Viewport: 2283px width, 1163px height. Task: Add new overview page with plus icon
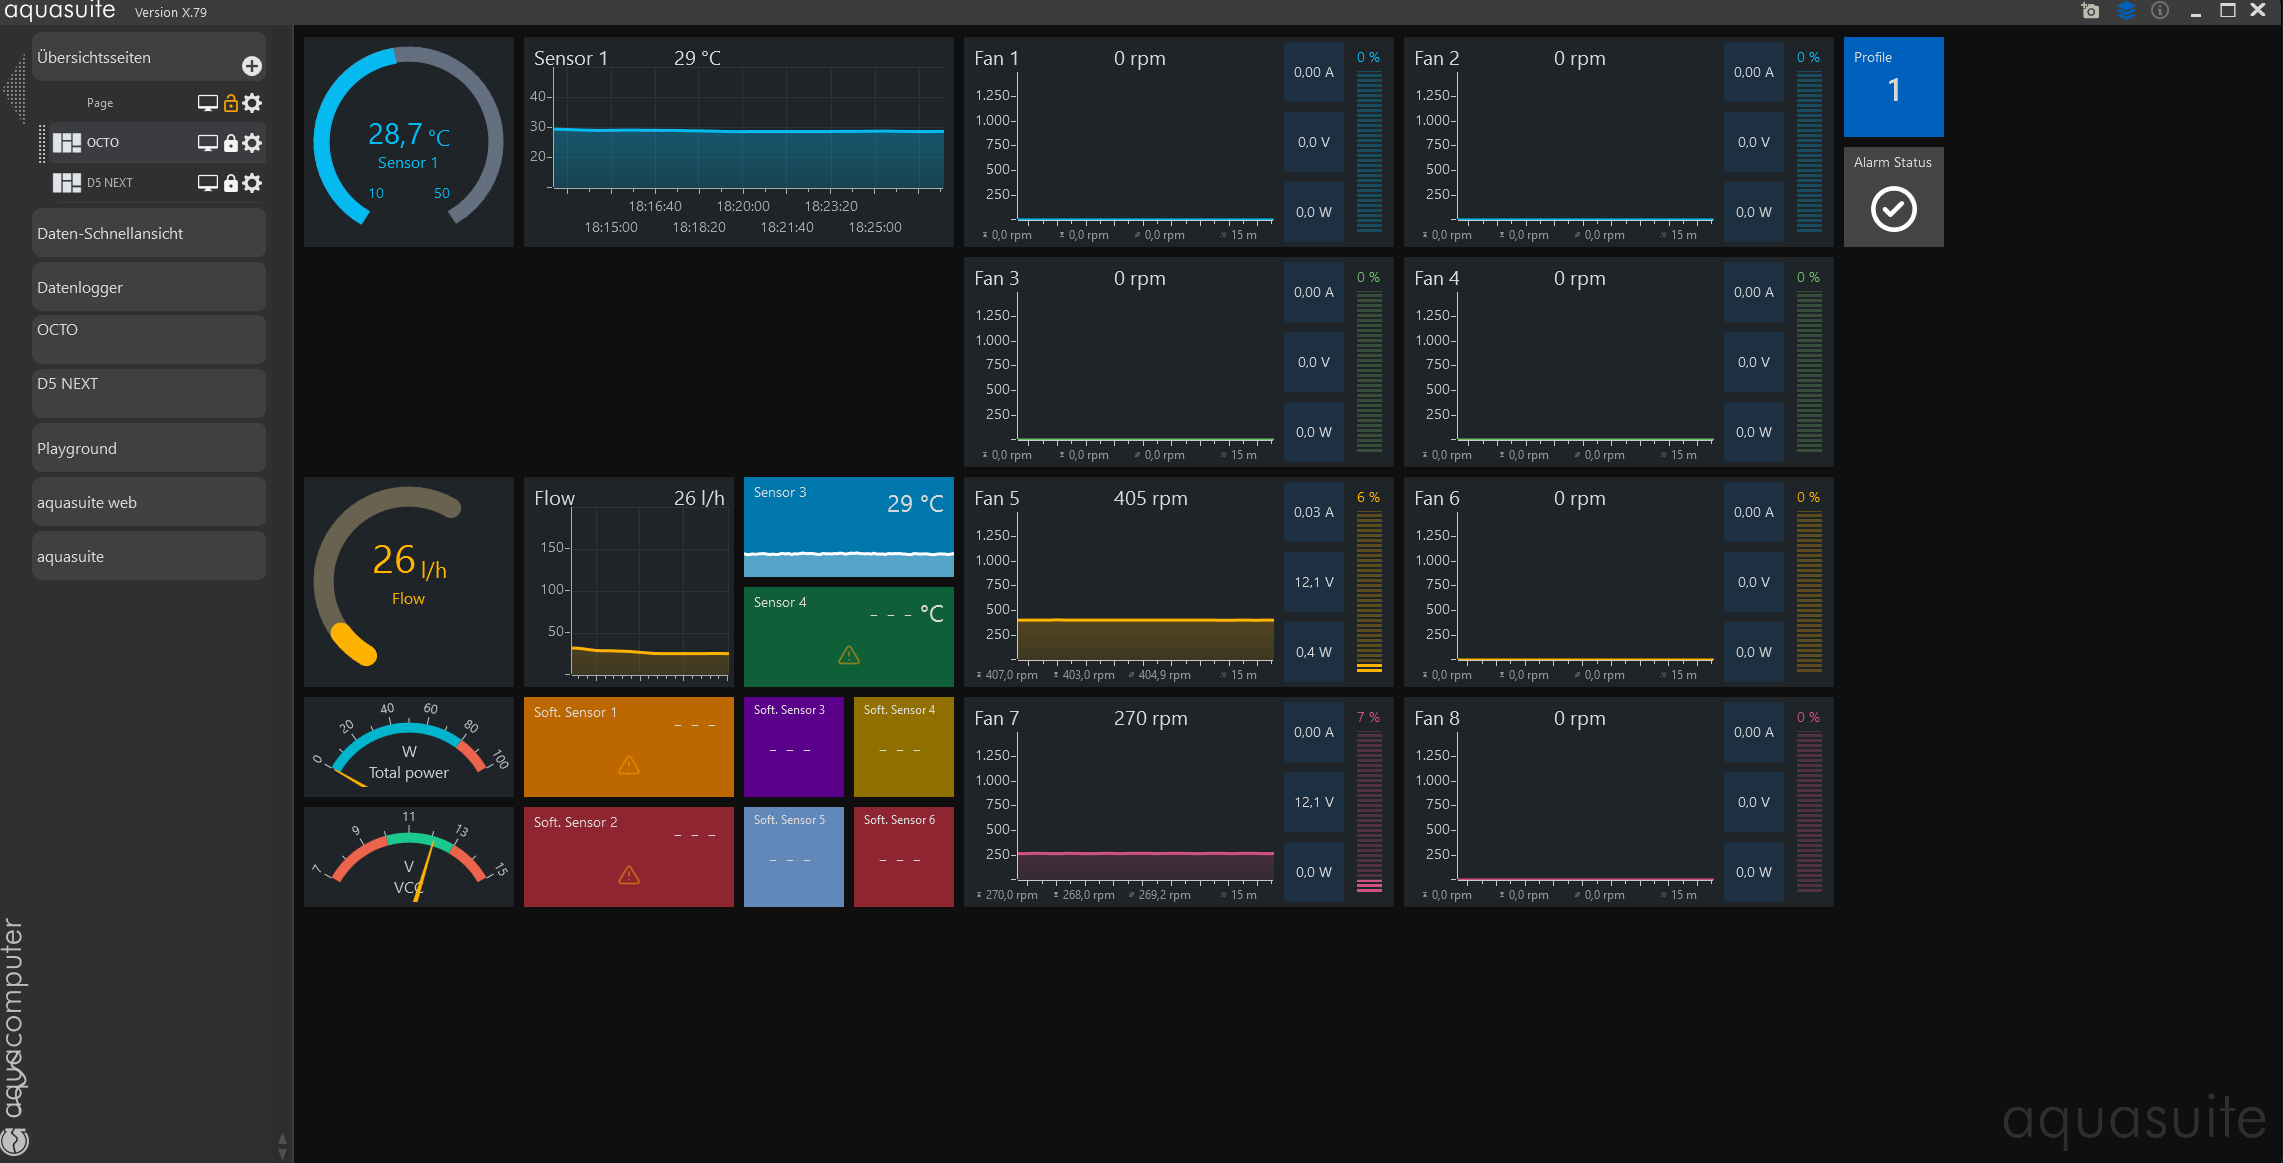tap(252, 66)
